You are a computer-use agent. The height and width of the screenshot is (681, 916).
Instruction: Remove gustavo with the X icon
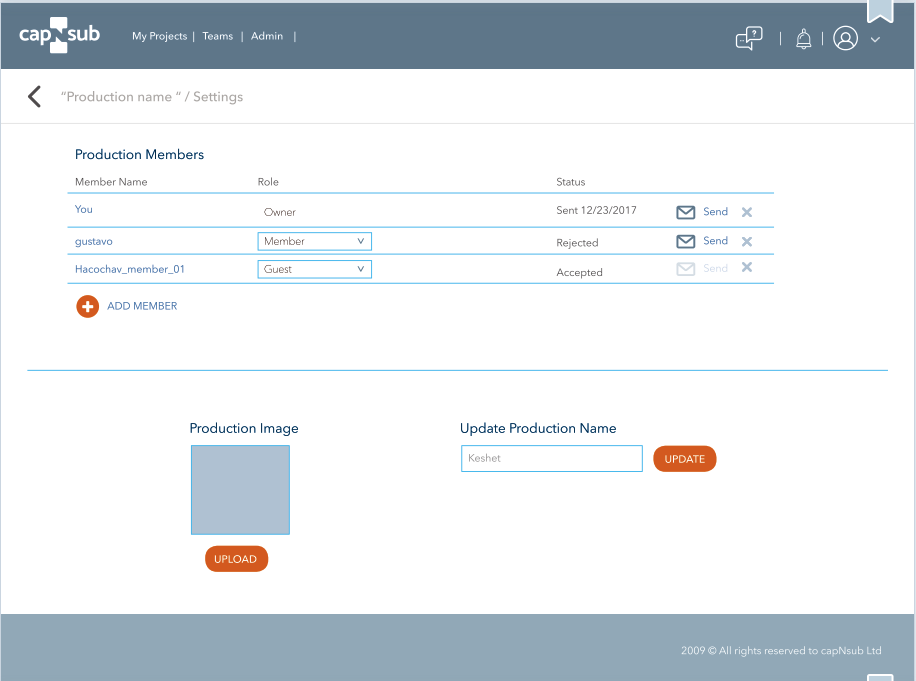pyautogui.click(x=747, y=241)
